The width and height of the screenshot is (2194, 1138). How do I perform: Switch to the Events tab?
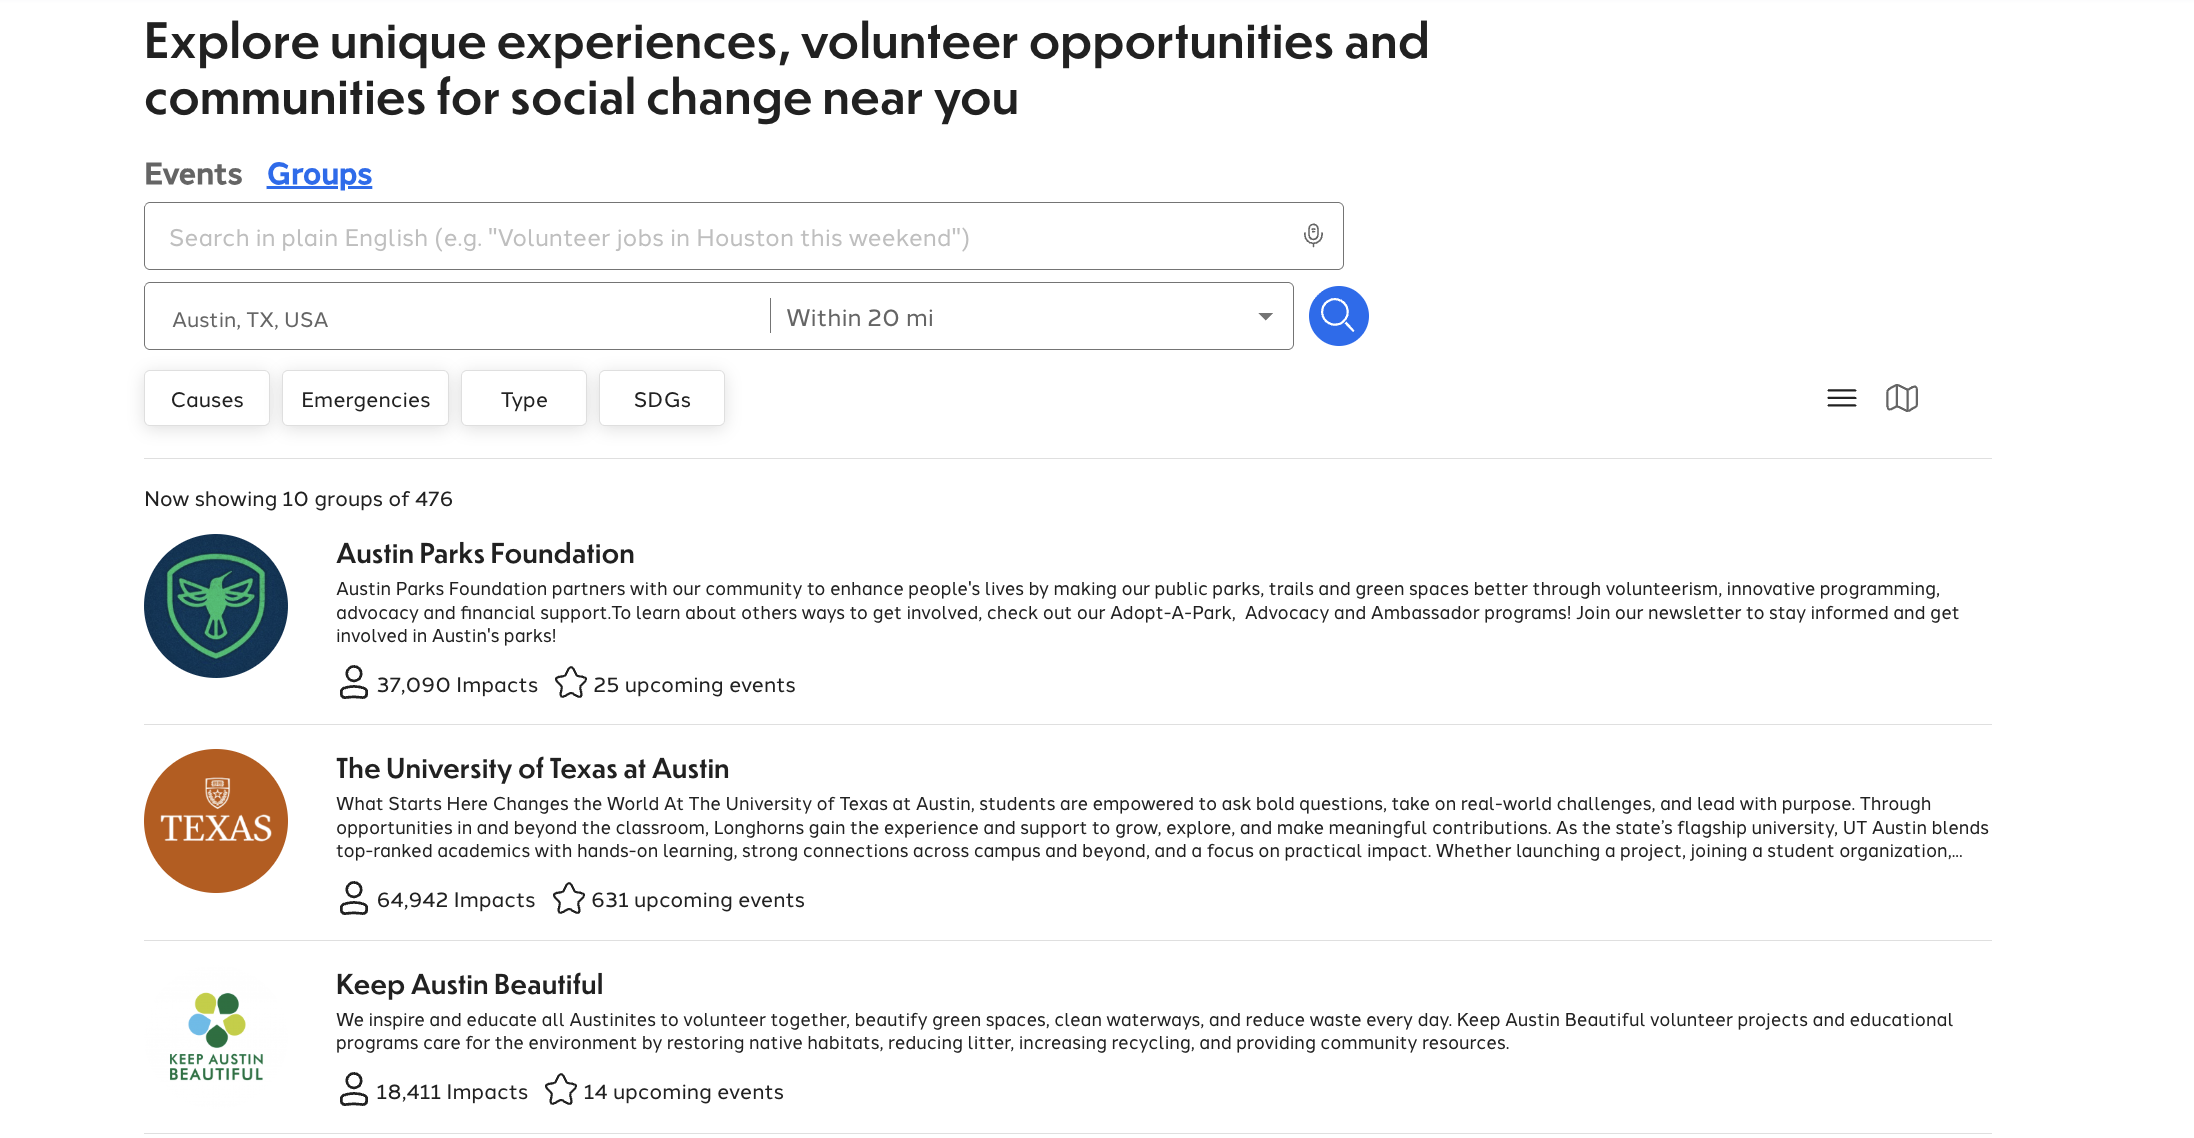coord(193,174)
